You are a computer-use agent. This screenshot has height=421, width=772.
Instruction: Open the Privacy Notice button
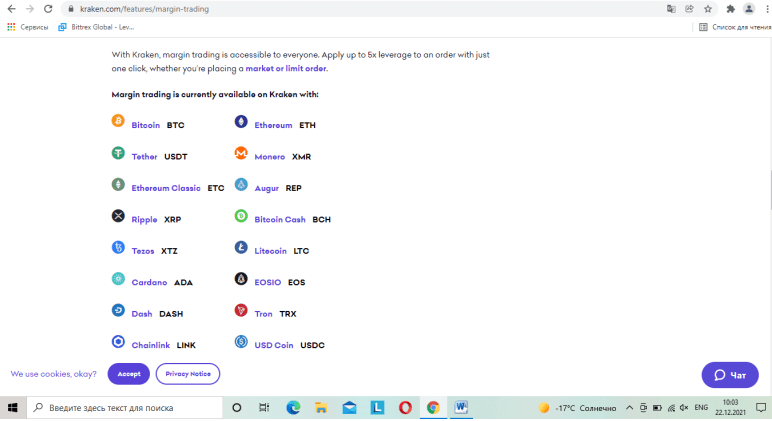coord(188,374)
